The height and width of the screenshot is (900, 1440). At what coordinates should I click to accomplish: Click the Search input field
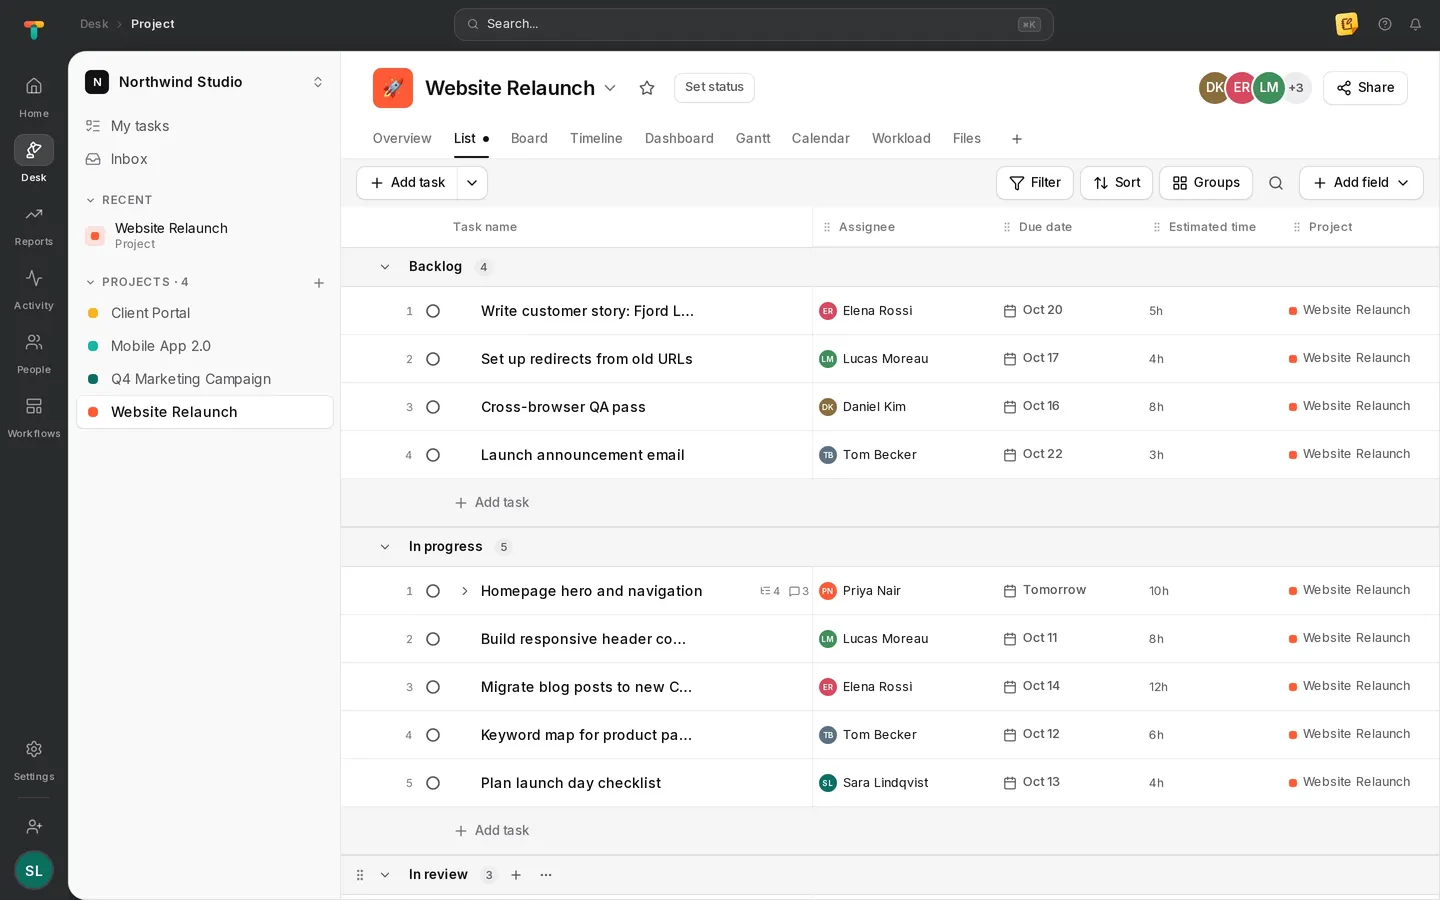[754, 24]
